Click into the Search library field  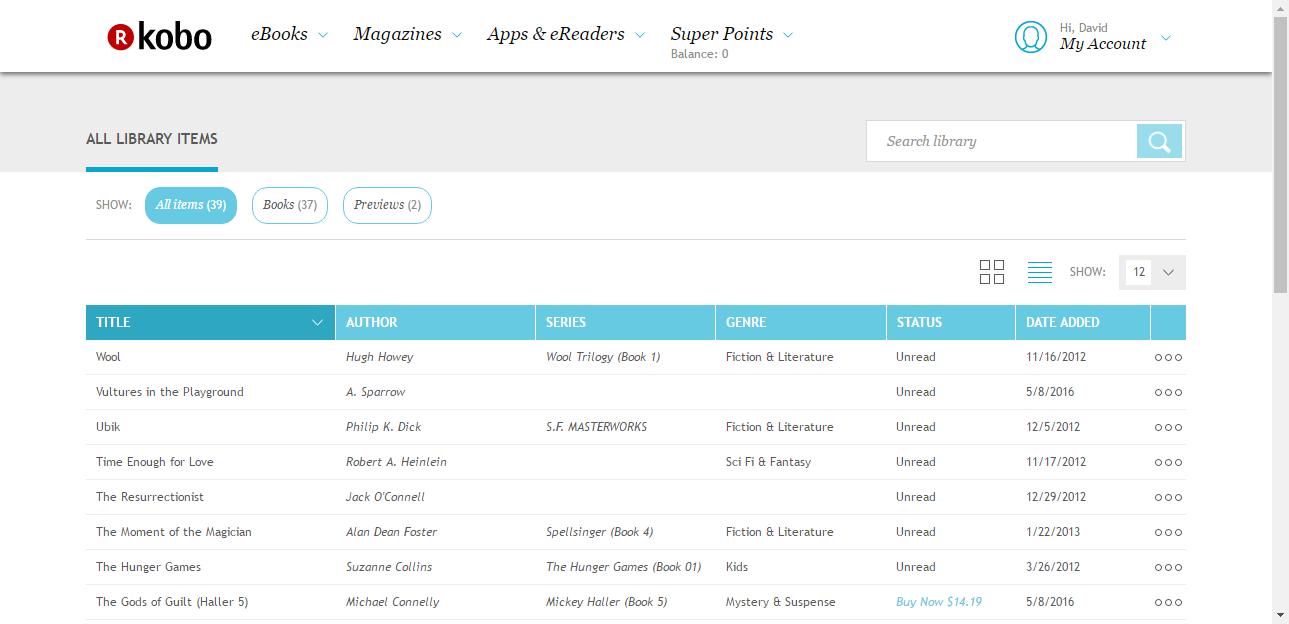click(x=1002, y=142)
